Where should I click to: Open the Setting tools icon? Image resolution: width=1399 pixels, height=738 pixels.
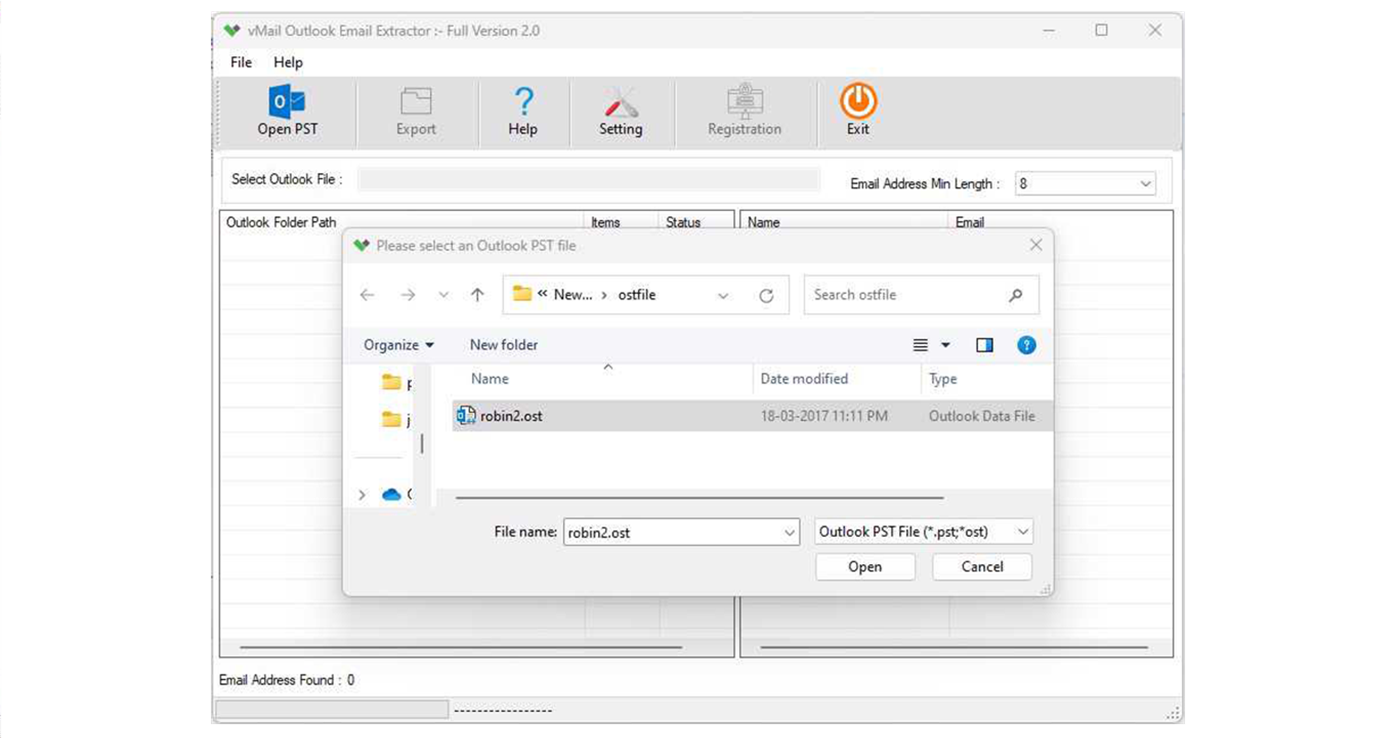[621, 102]
